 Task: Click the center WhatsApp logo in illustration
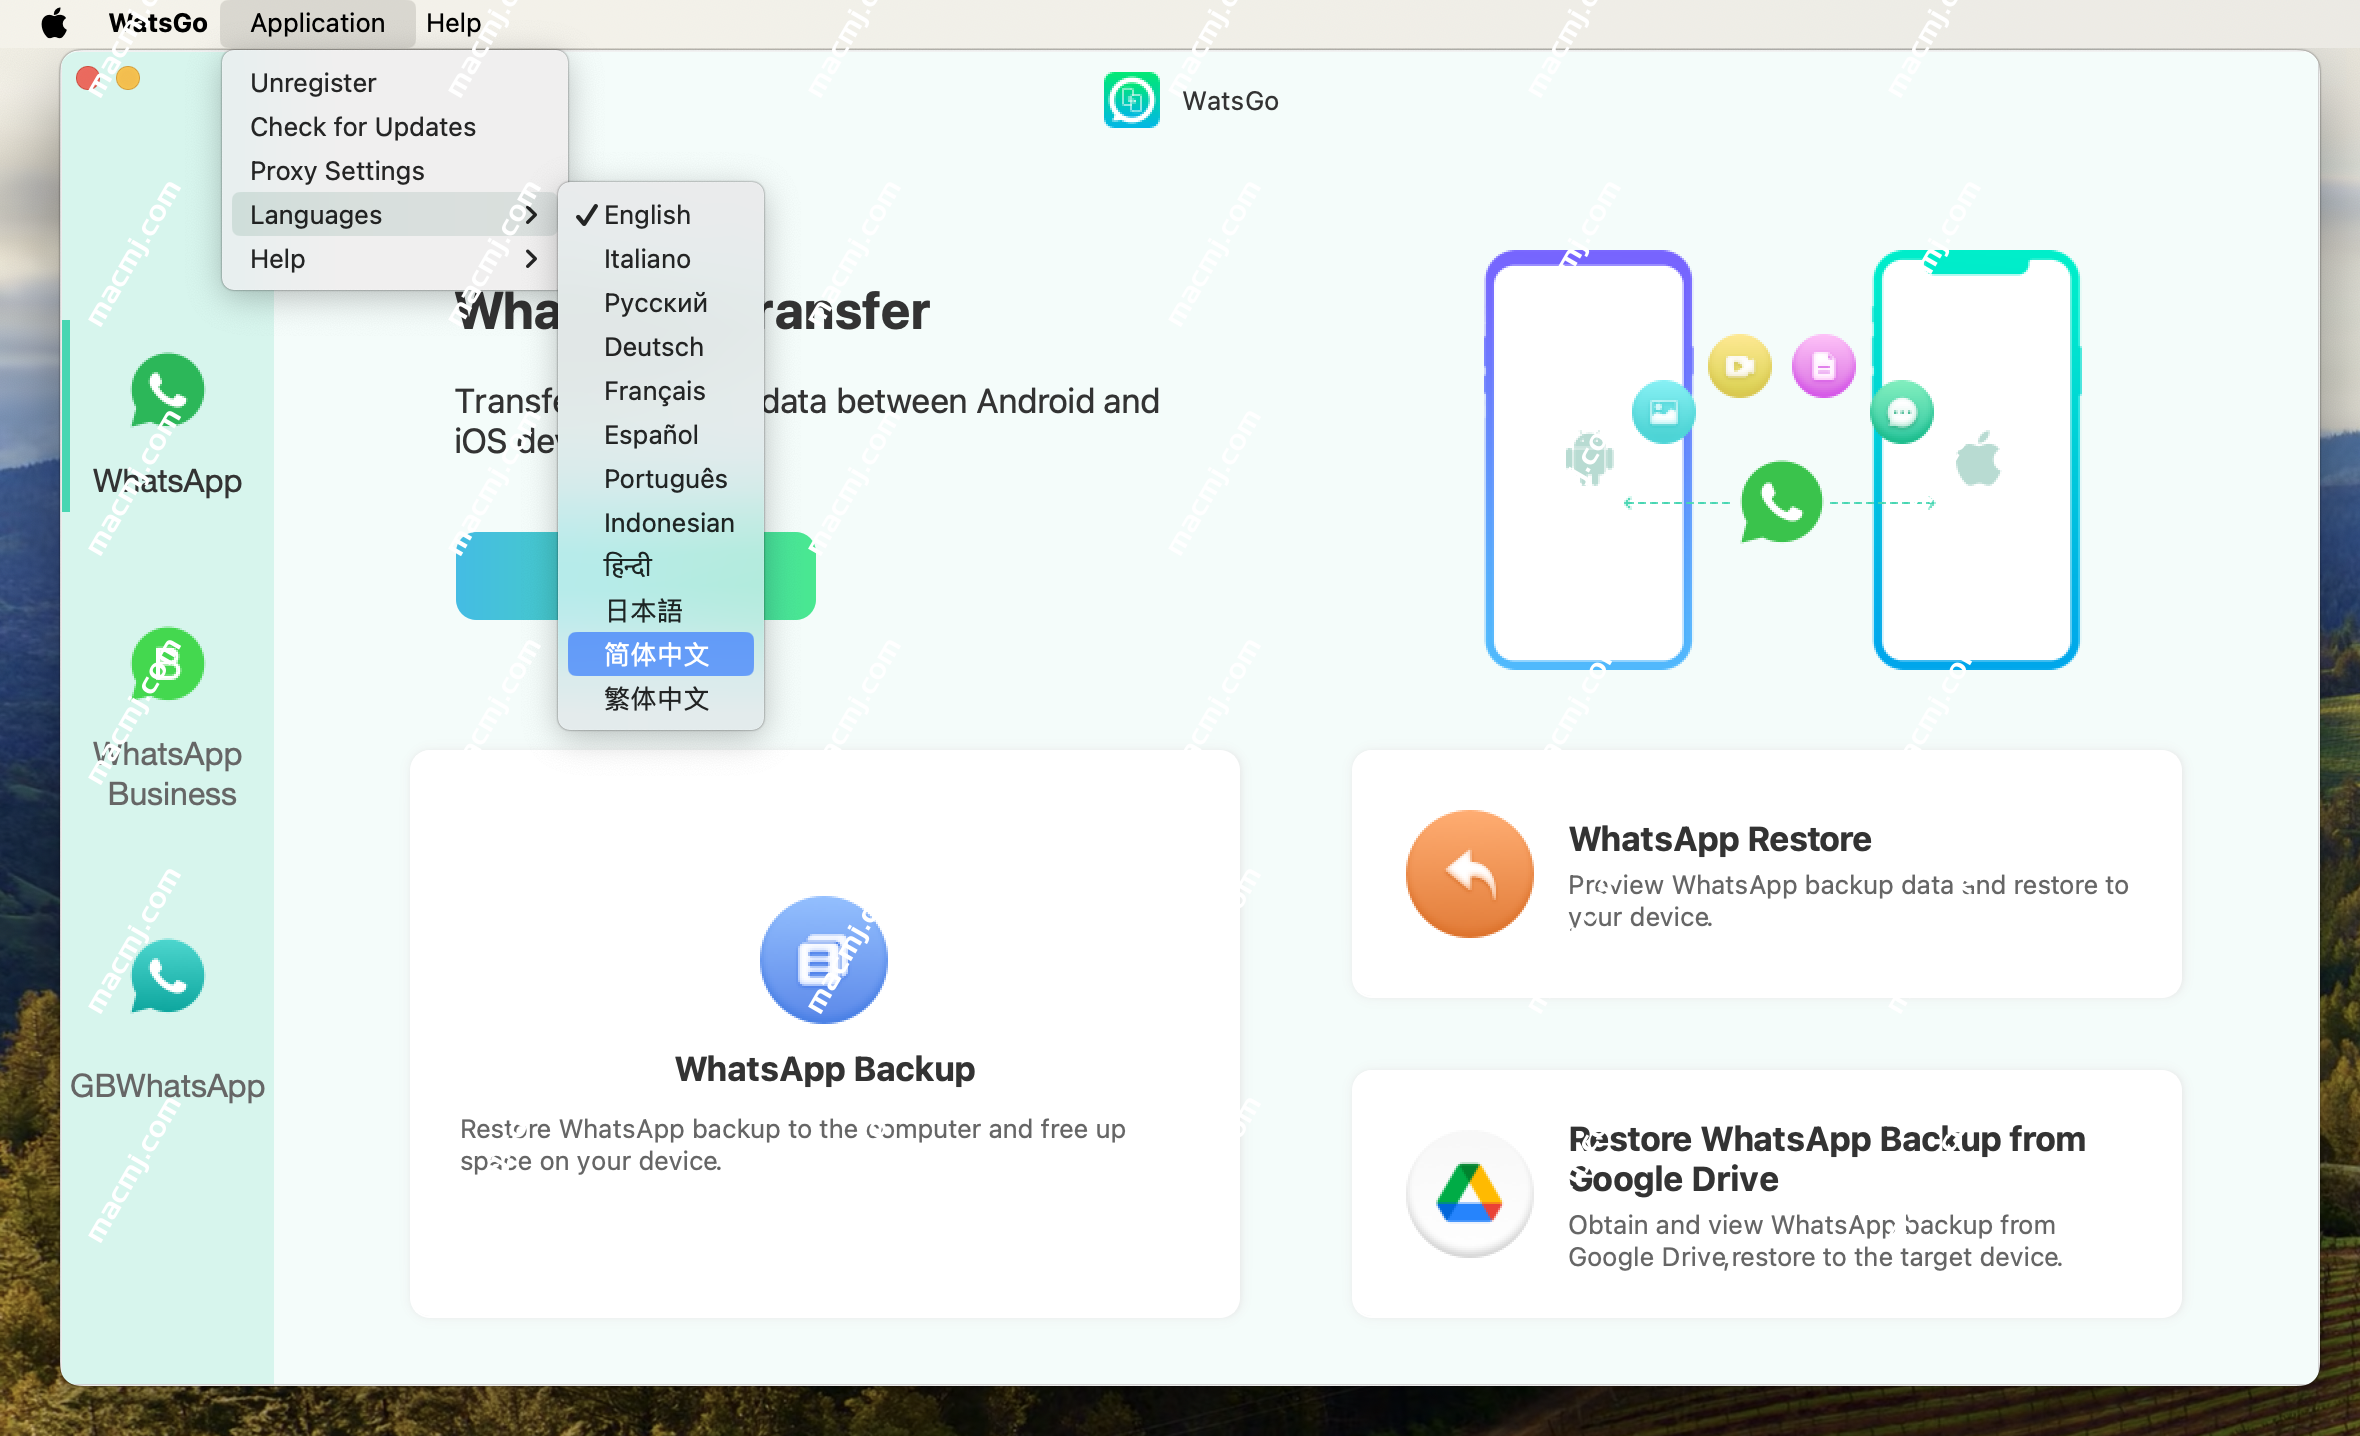(1781, 502)
